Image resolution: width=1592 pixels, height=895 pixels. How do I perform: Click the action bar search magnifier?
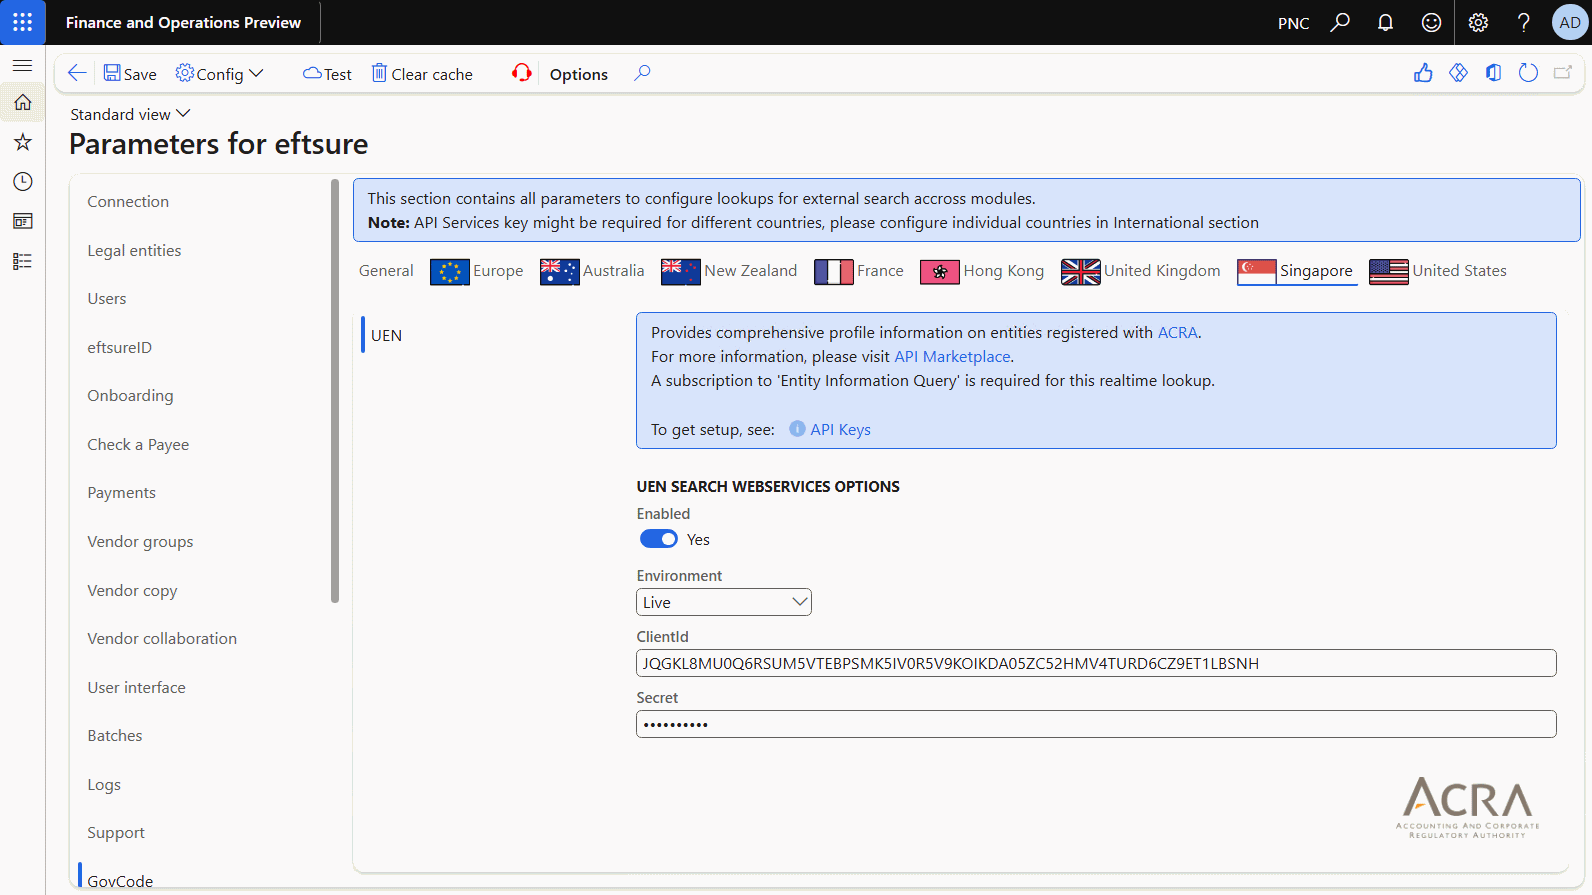tap(642, 73)
